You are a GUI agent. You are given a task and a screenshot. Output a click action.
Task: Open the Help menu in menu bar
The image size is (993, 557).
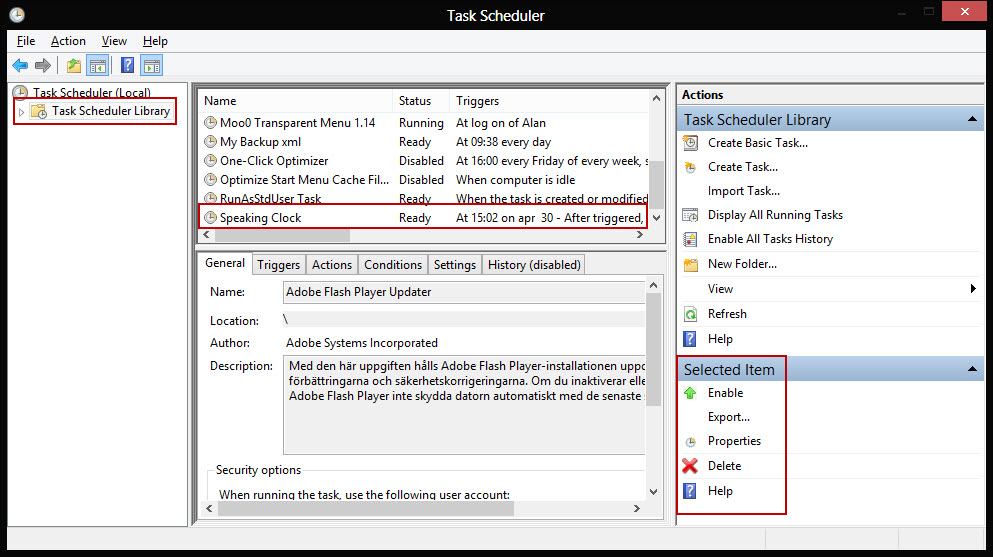click(x=155, y=41)
